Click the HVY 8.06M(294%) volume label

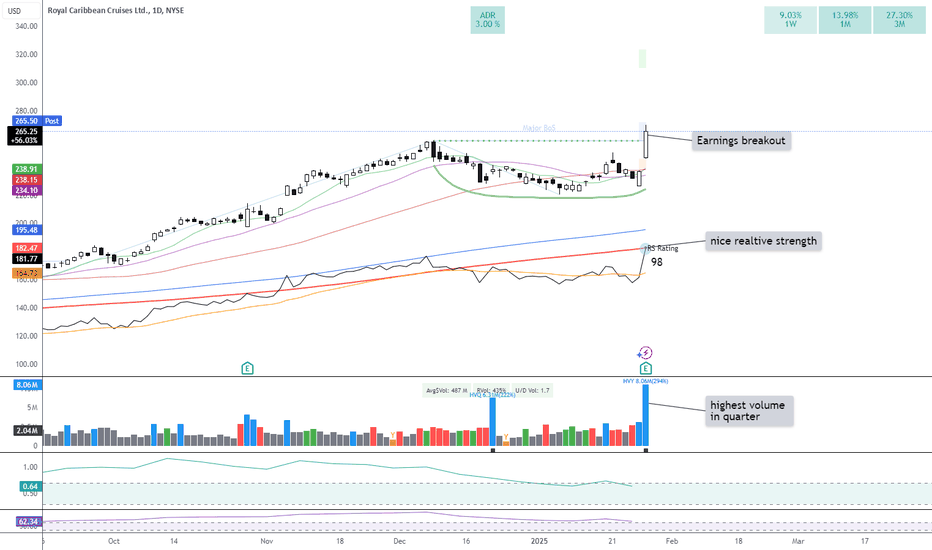coord(646,381)
